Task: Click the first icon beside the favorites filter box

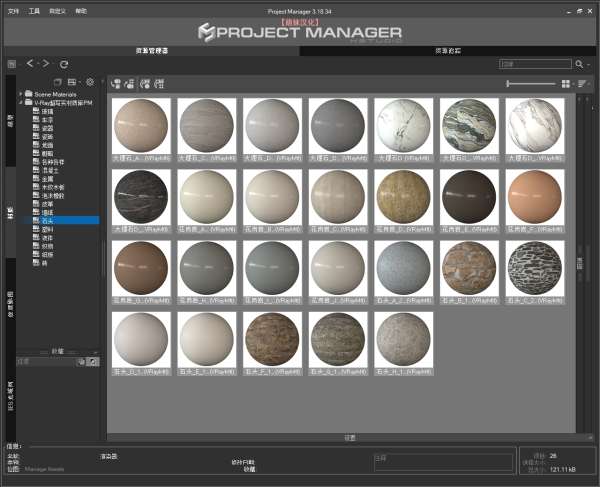Action: [81, 362]
